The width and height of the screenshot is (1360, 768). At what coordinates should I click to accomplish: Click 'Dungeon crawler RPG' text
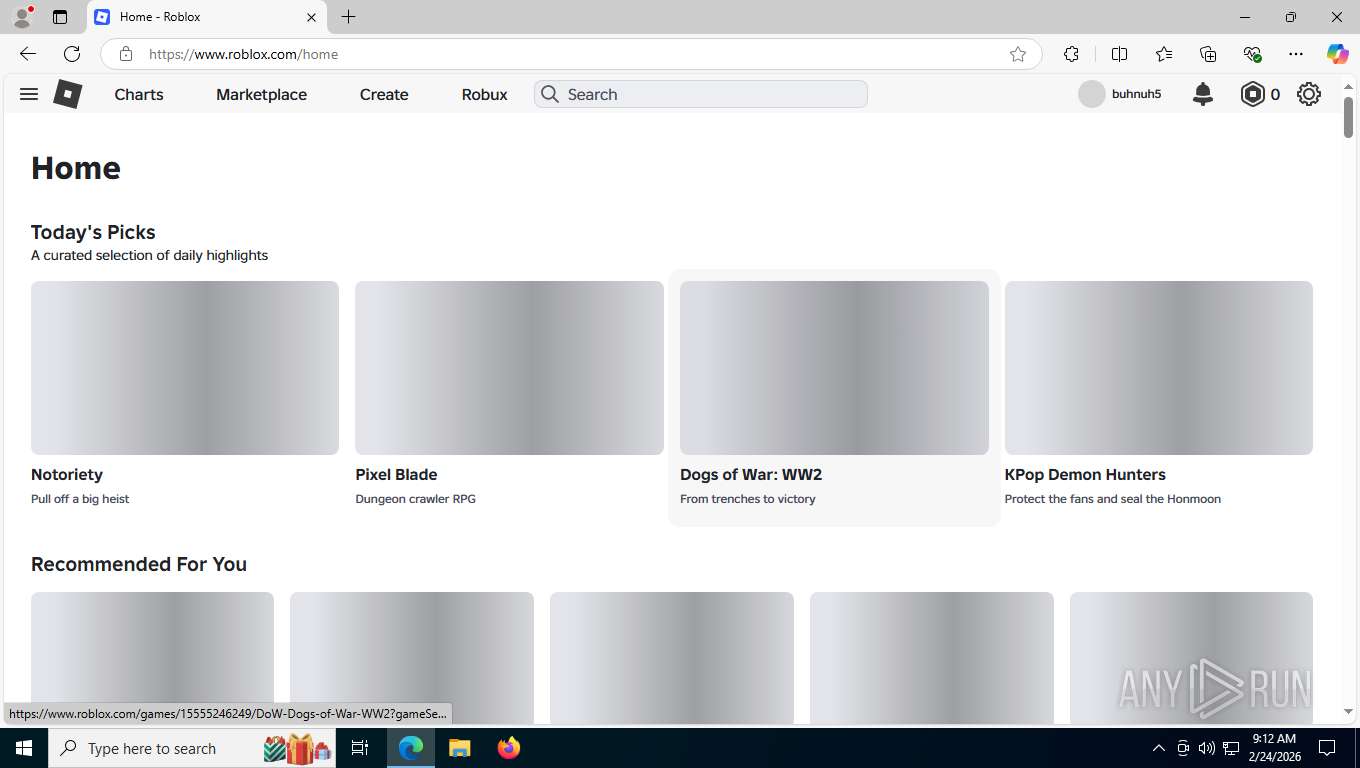pyautogui.click(x=415, y=499)
